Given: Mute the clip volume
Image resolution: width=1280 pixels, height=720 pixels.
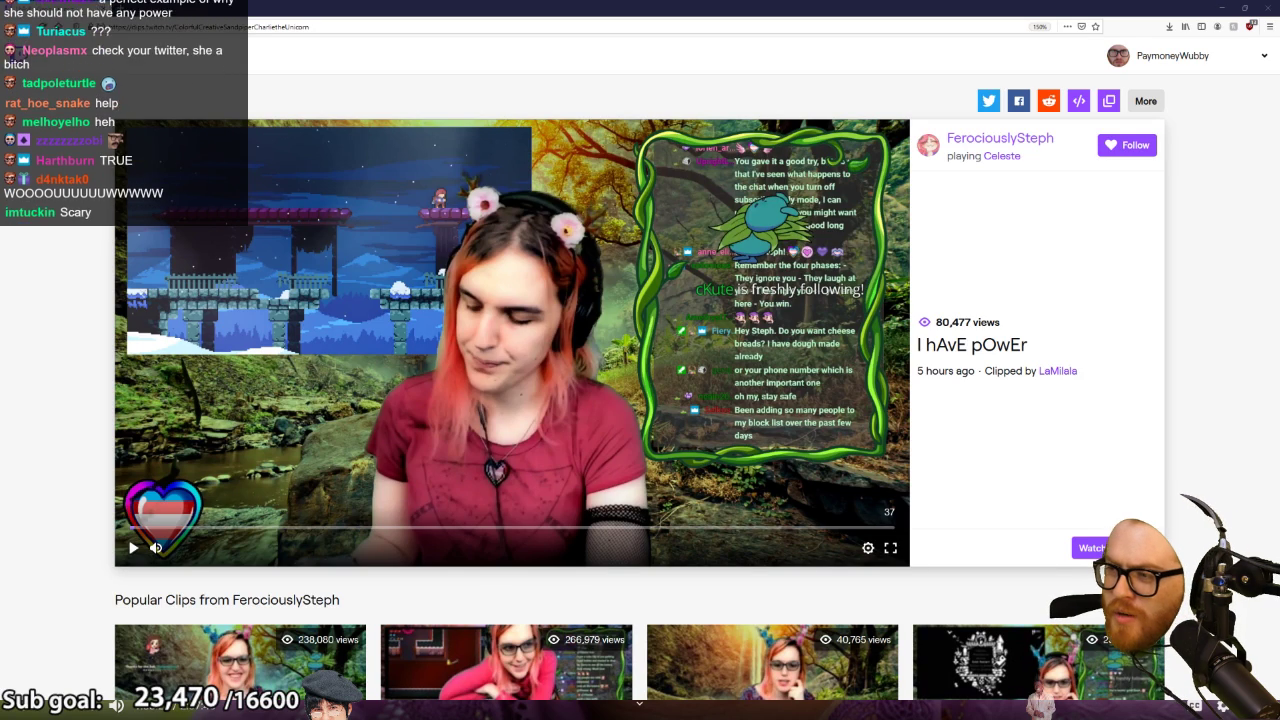Looking at the screenshot, I should pos(156,548).
